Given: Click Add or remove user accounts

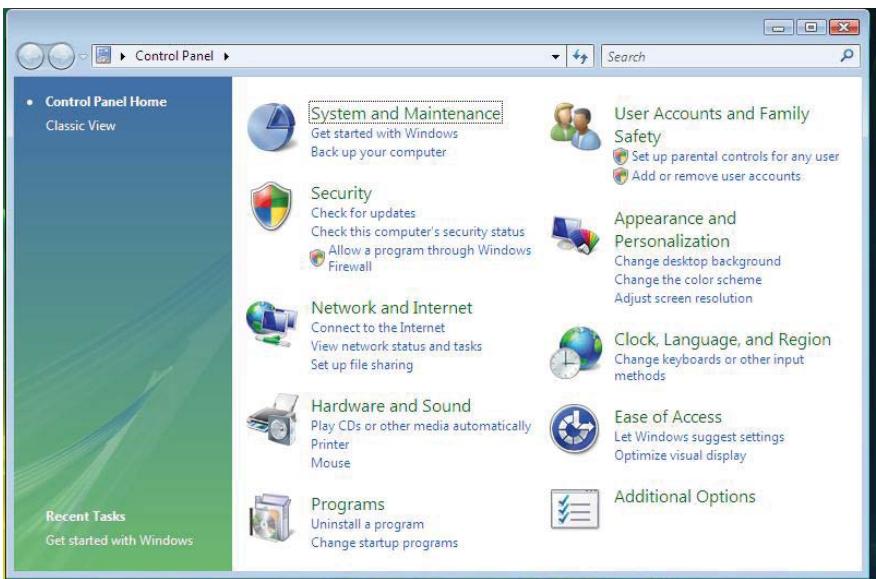Looking at the screenshot, I should click(716, 176).
